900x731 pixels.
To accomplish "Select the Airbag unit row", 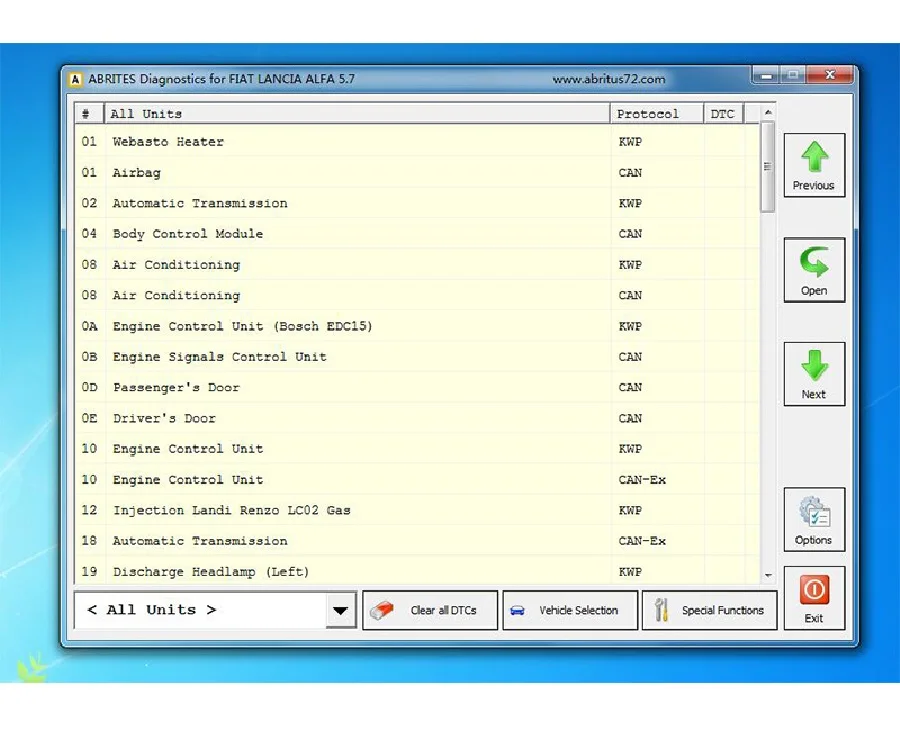I will pos(417,173).
